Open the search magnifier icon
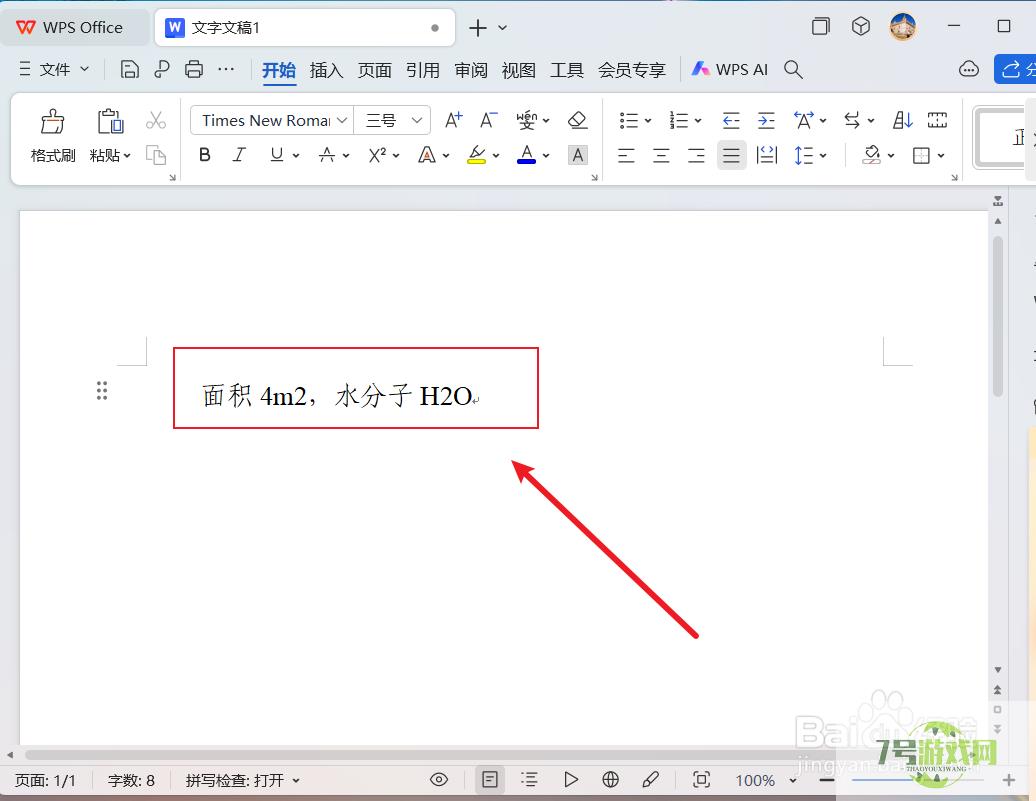The image size is (1036, 801). point(793,69)
